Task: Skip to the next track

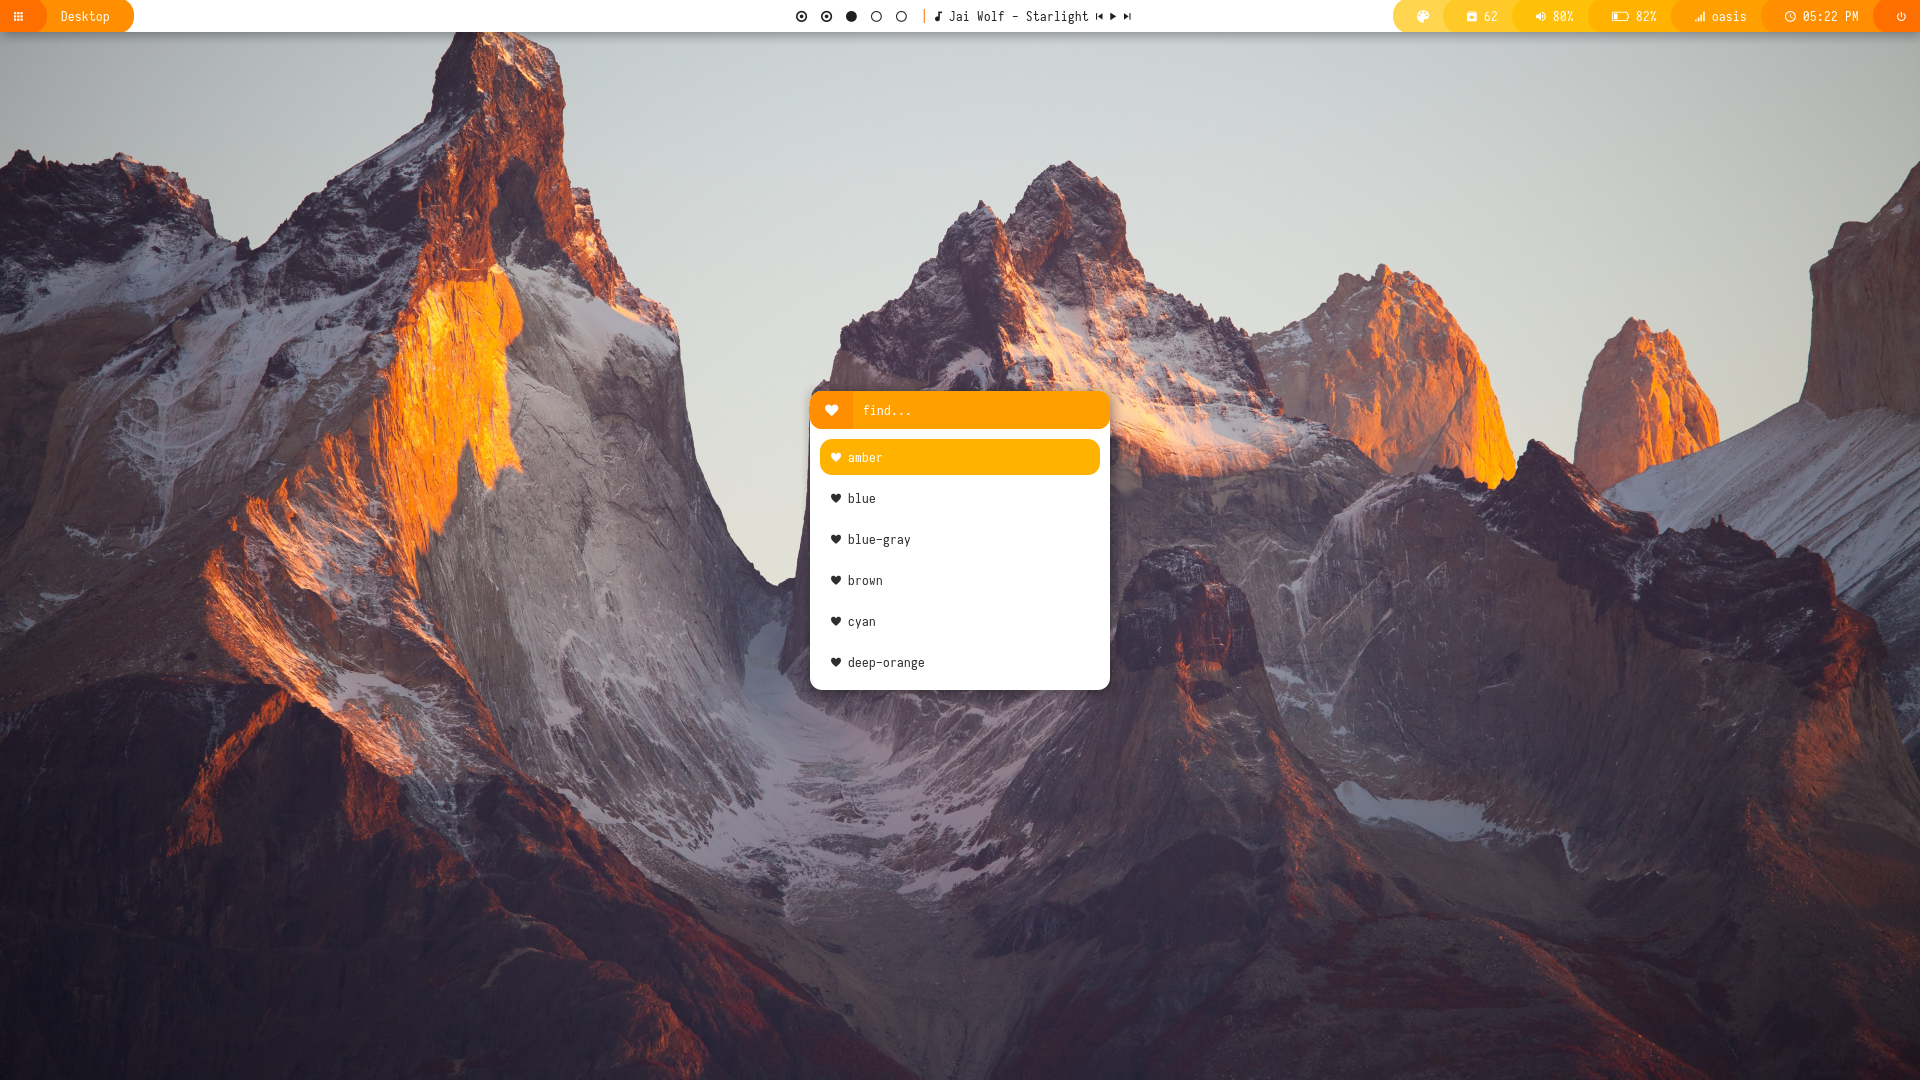Action: 1127,16
